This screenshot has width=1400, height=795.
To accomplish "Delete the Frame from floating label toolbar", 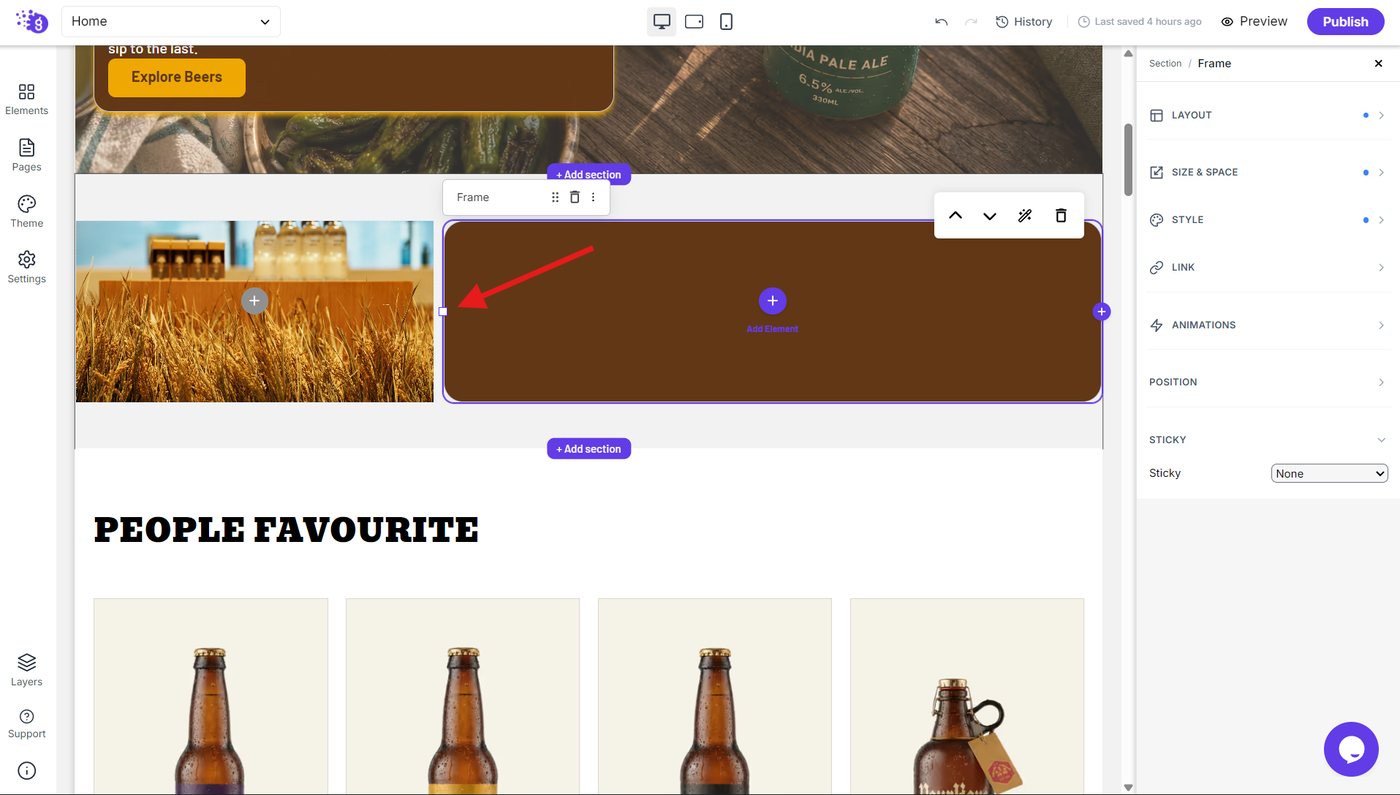I will [x=574, y=197].
